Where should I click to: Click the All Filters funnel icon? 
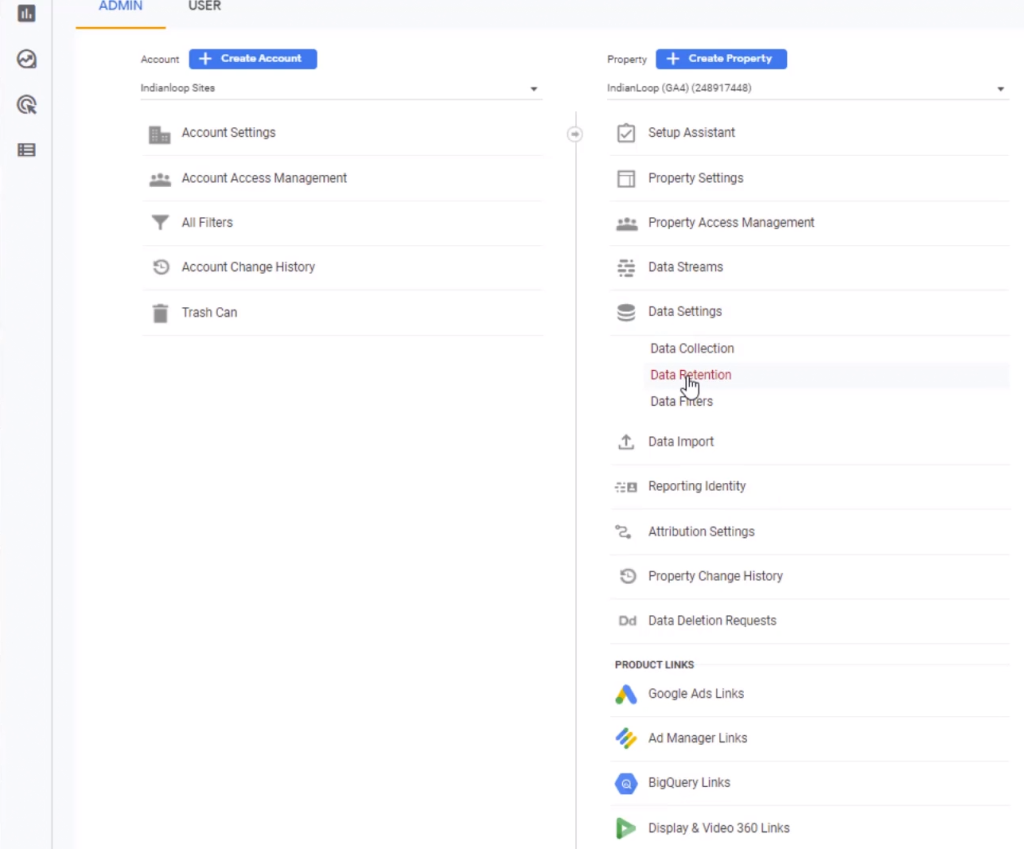[159, 223]
